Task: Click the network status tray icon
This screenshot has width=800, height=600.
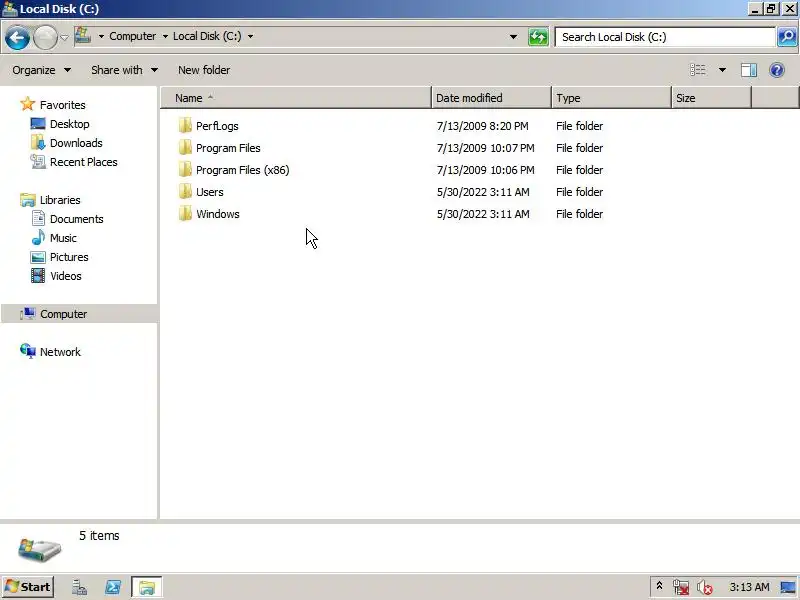Action: coord(681,588)
